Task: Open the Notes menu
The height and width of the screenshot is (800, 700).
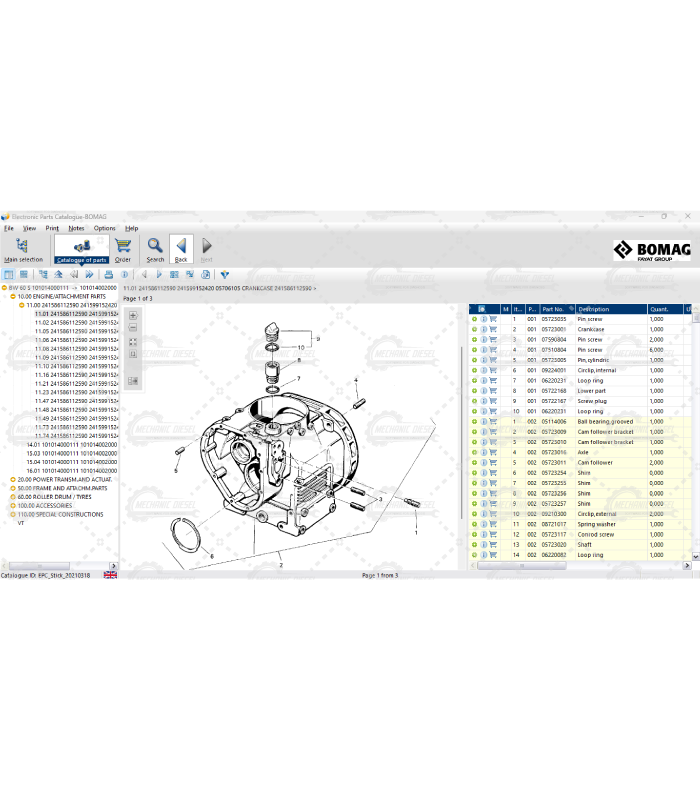Action: pyautogui.click(x=76, y=228)
